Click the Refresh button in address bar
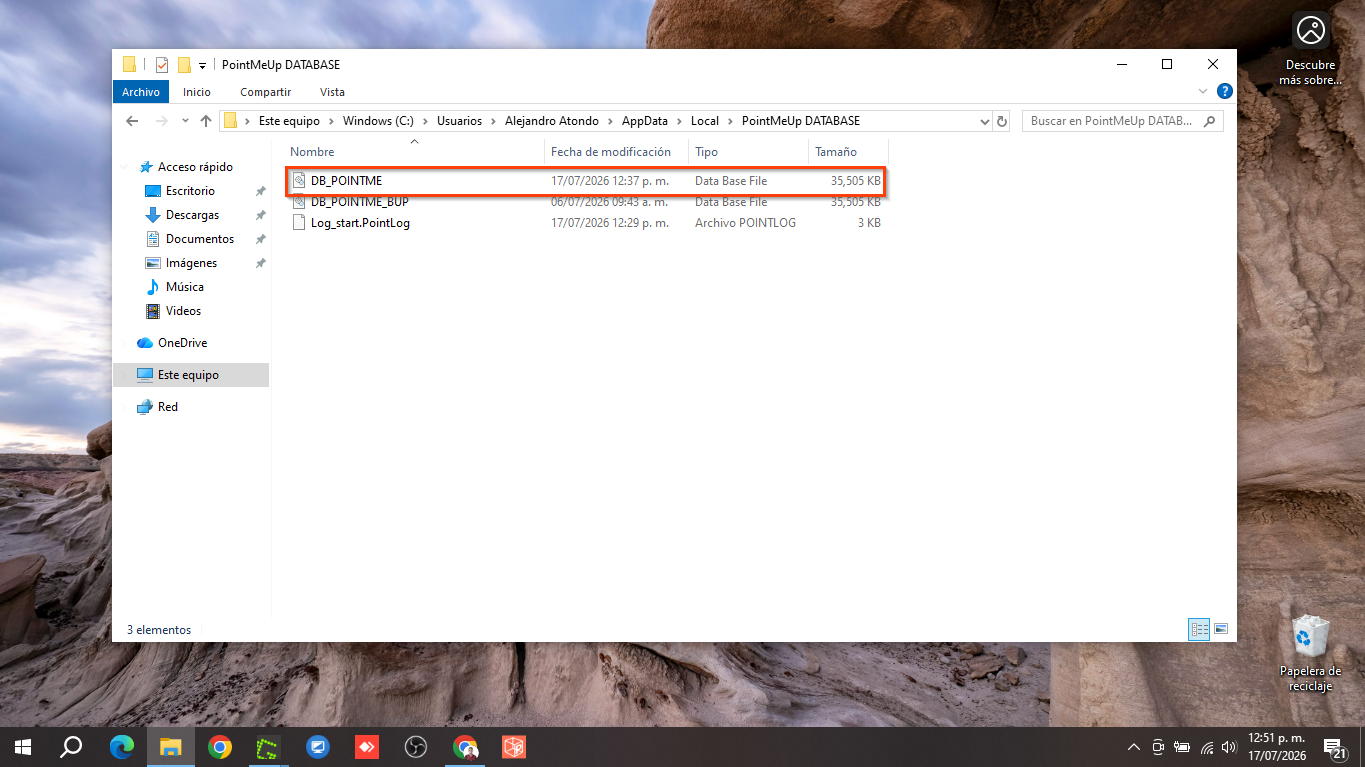This screenshot has width=1365, height=767. click(1002, 121)
